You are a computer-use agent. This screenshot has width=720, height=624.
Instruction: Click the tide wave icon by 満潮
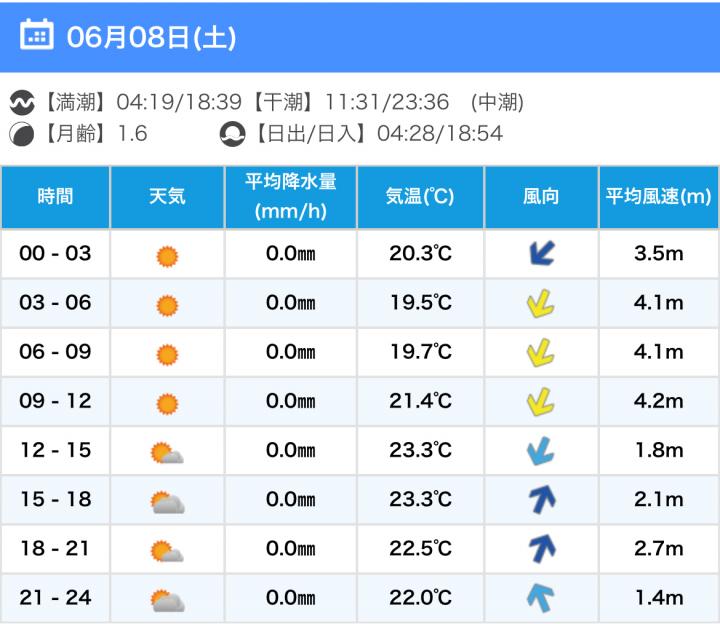pos(21,102)
